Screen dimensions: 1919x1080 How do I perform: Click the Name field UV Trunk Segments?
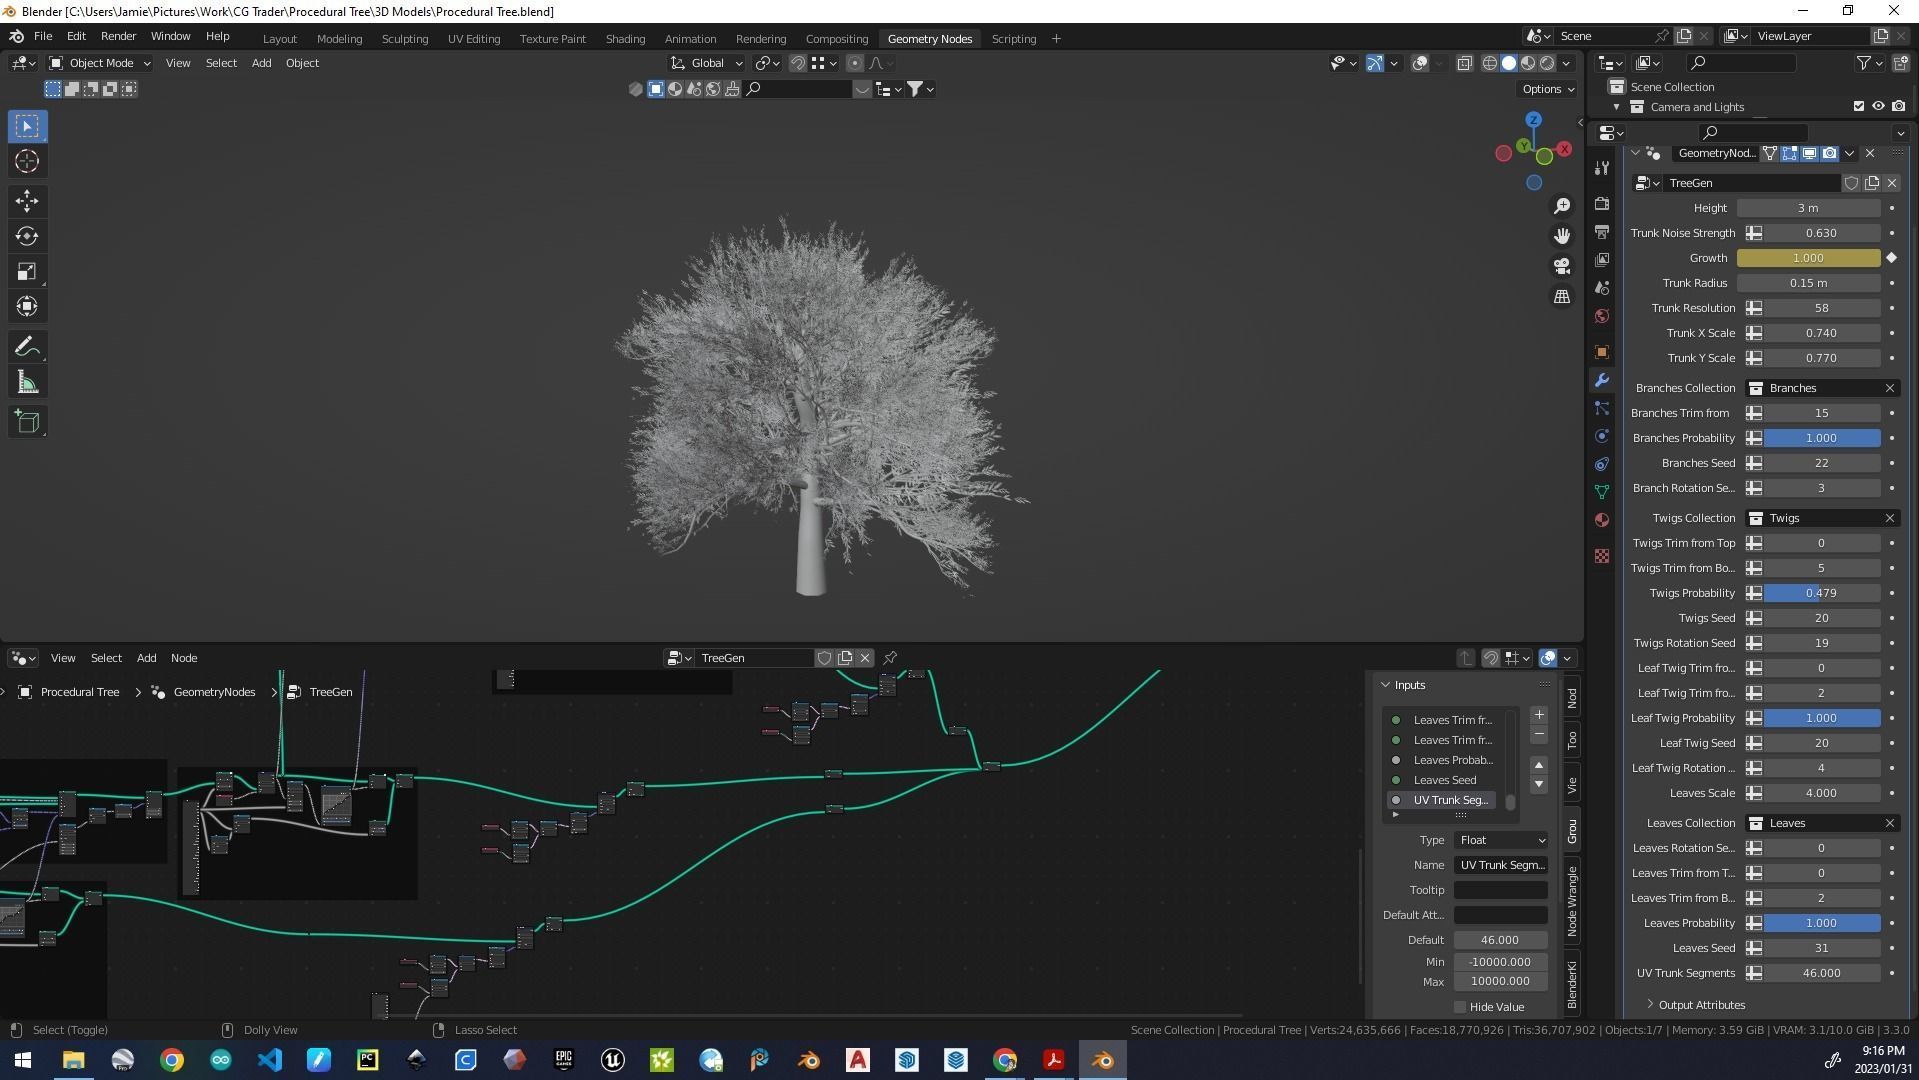click(x=1501, y=865)
